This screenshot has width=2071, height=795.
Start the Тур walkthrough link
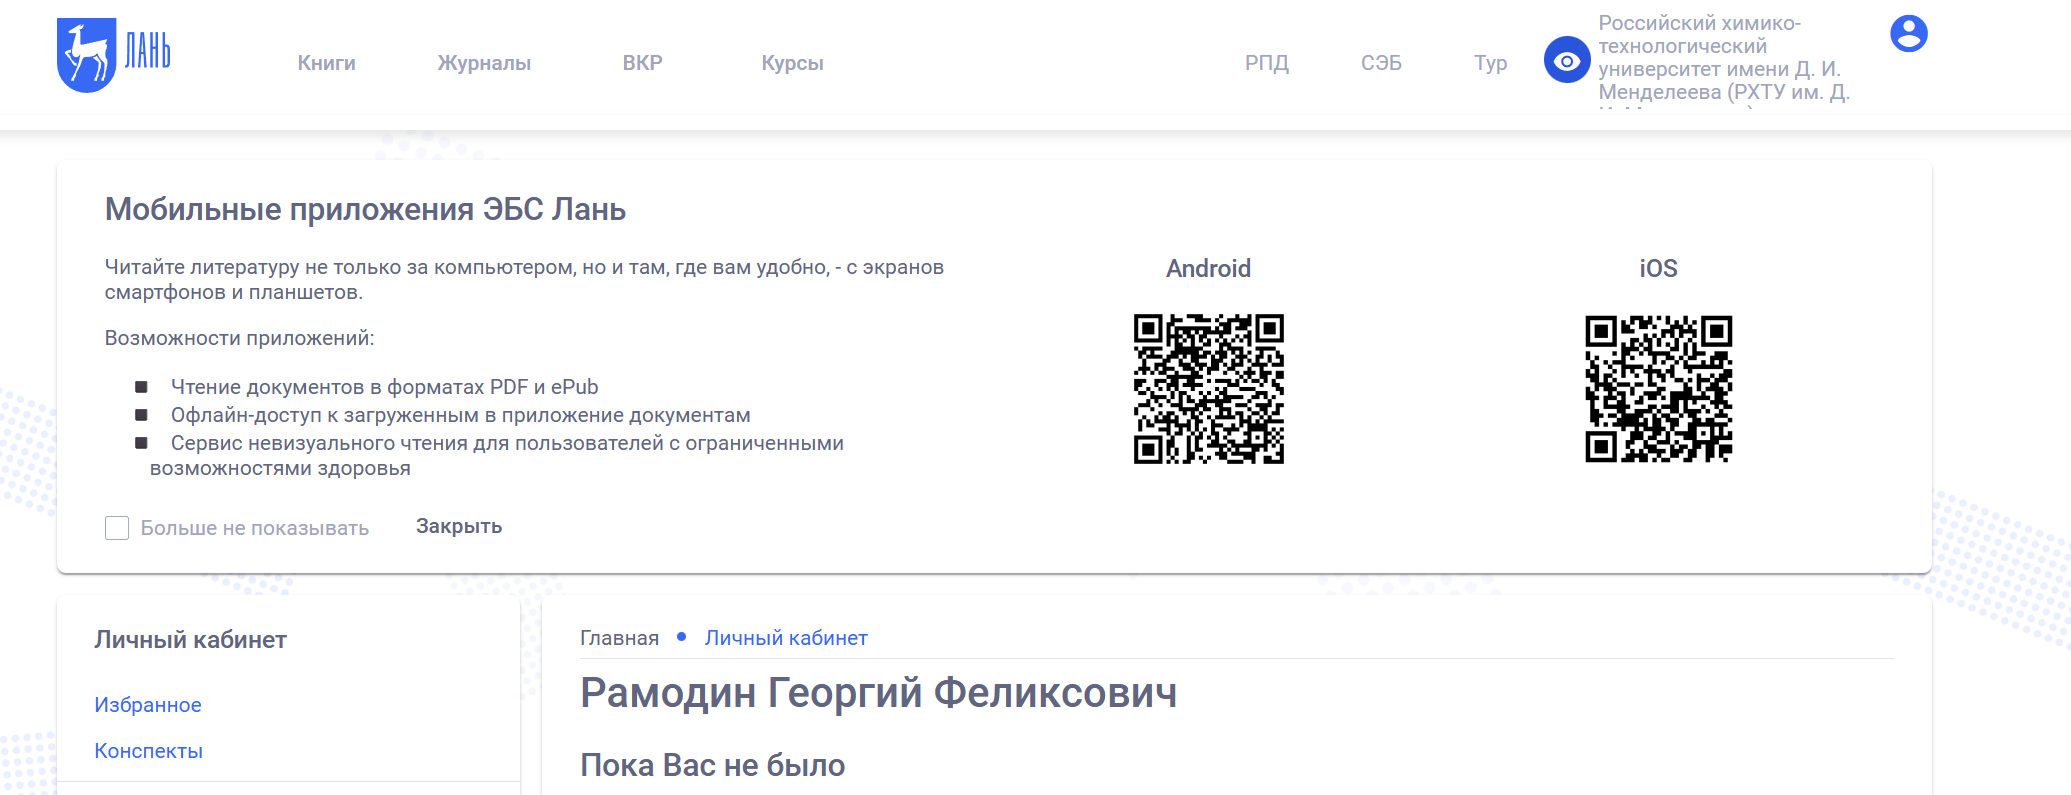tap(1490, 63)
